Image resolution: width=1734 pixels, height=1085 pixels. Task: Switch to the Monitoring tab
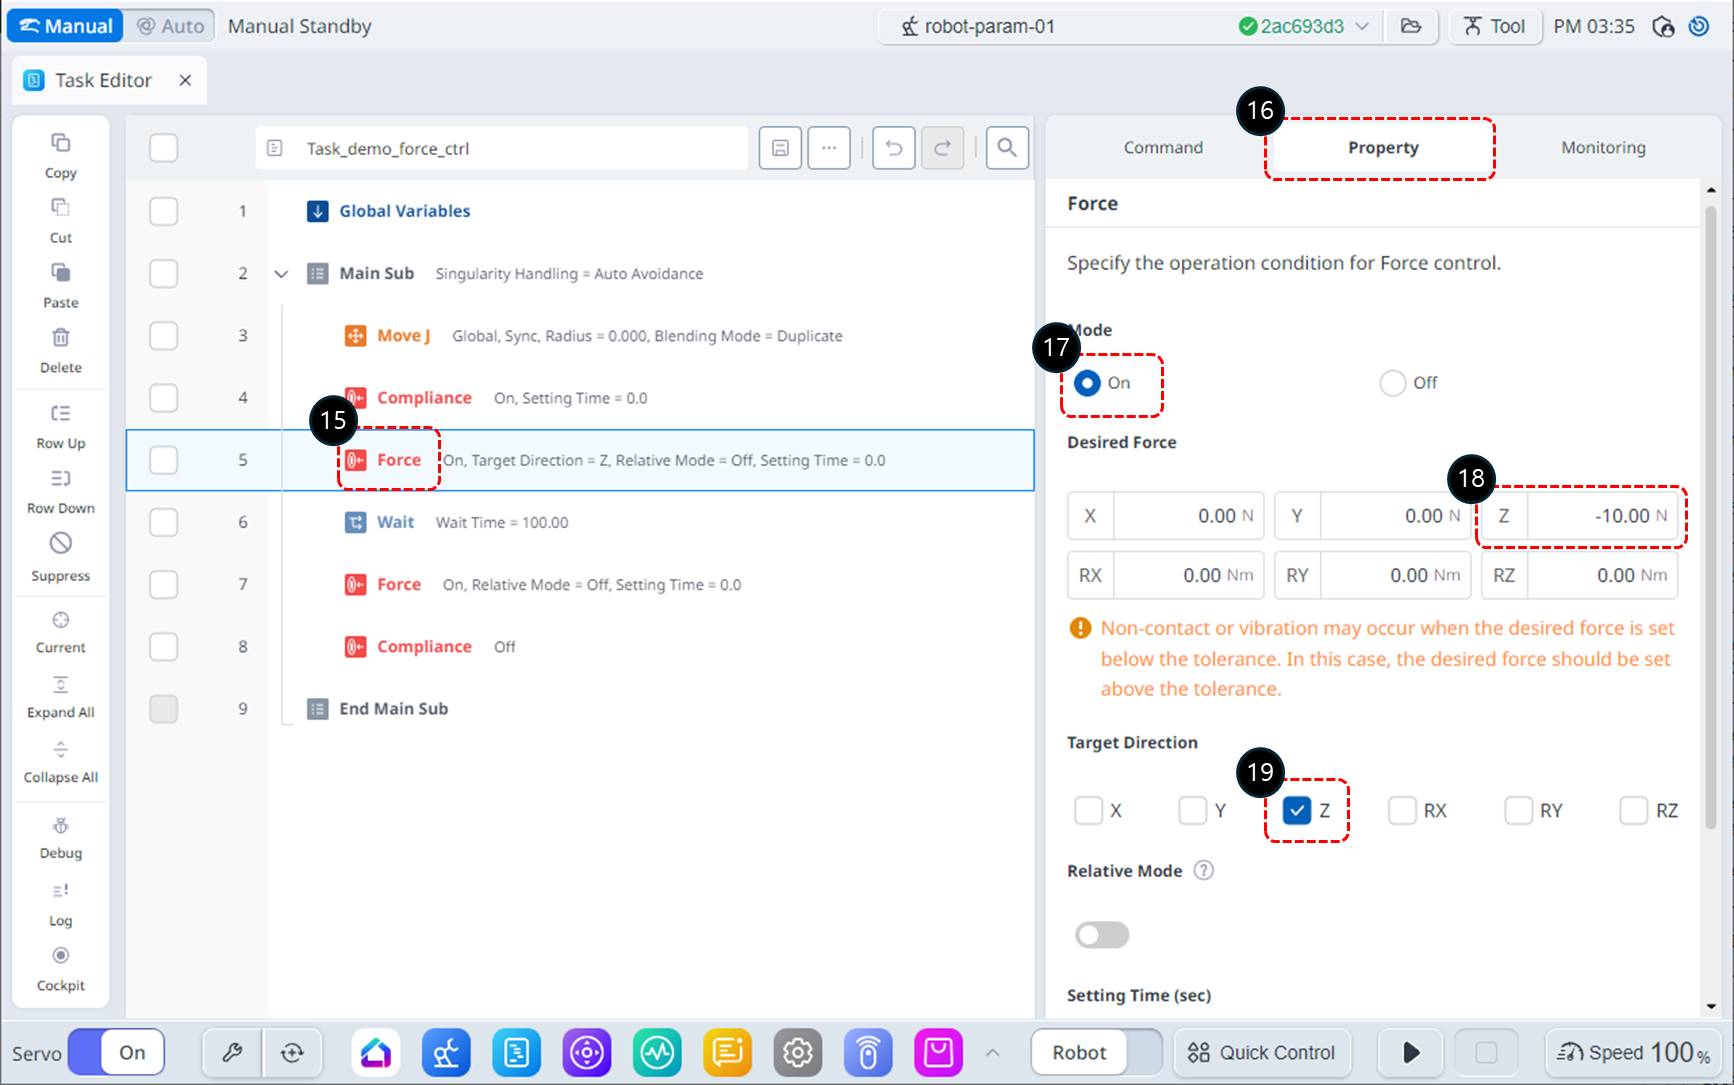(x=1602, y=148)
